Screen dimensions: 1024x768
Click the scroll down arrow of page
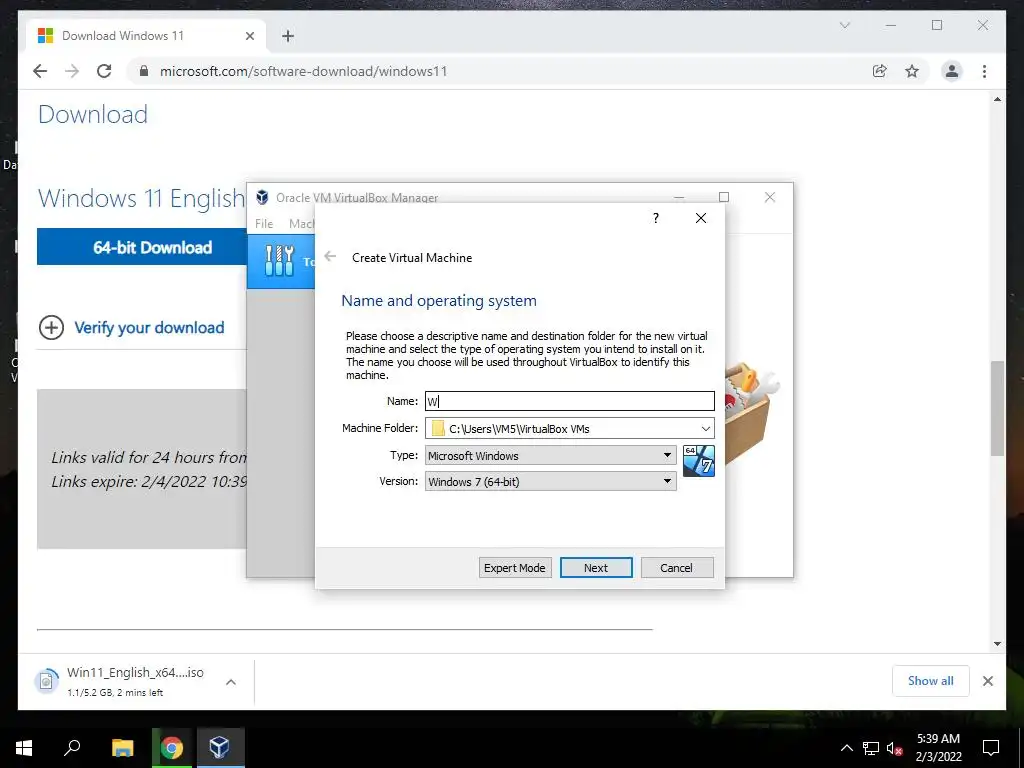[x=997, y=644]
